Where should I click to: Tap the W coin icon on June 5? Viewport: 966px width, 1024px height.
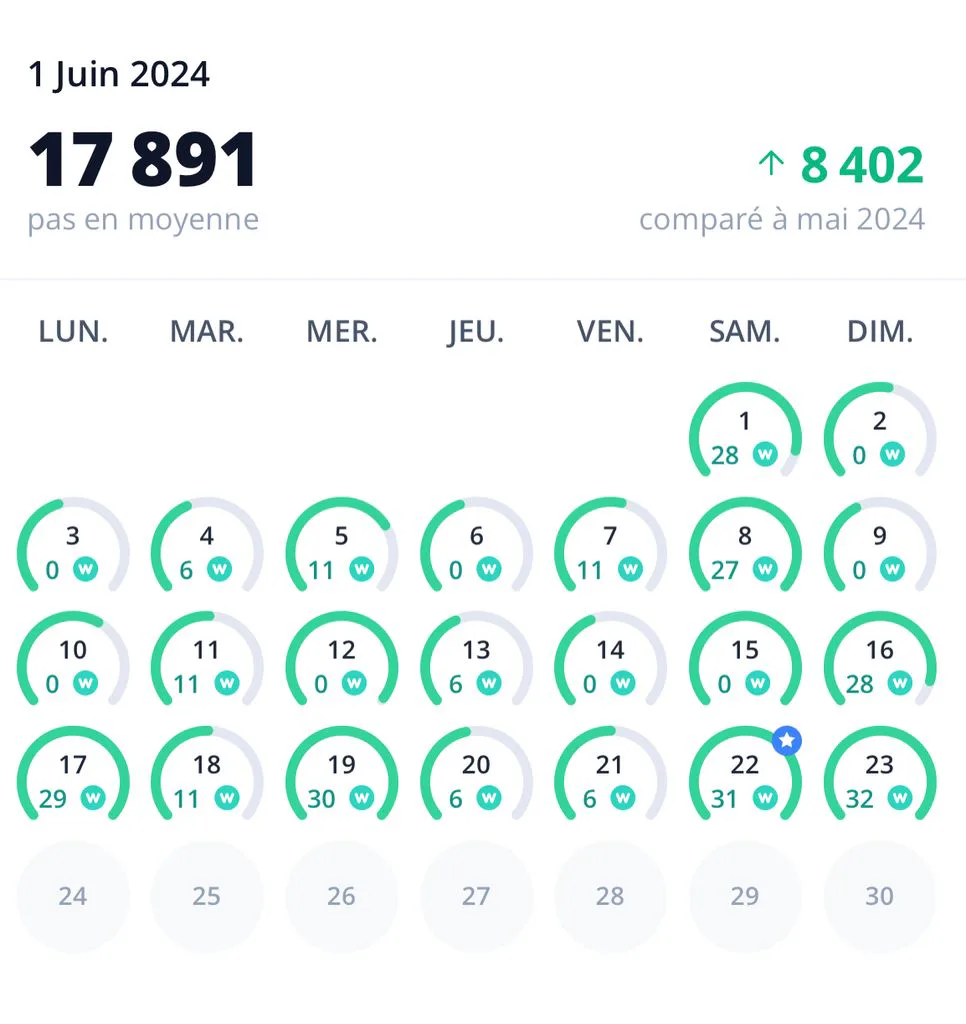coord(361,569)
